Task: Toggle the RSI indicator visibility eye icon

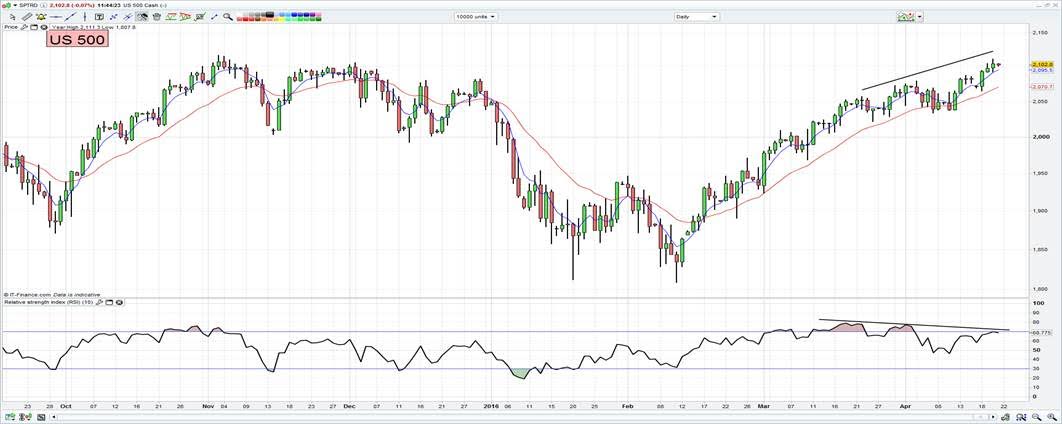Action: tap(121, 301)
